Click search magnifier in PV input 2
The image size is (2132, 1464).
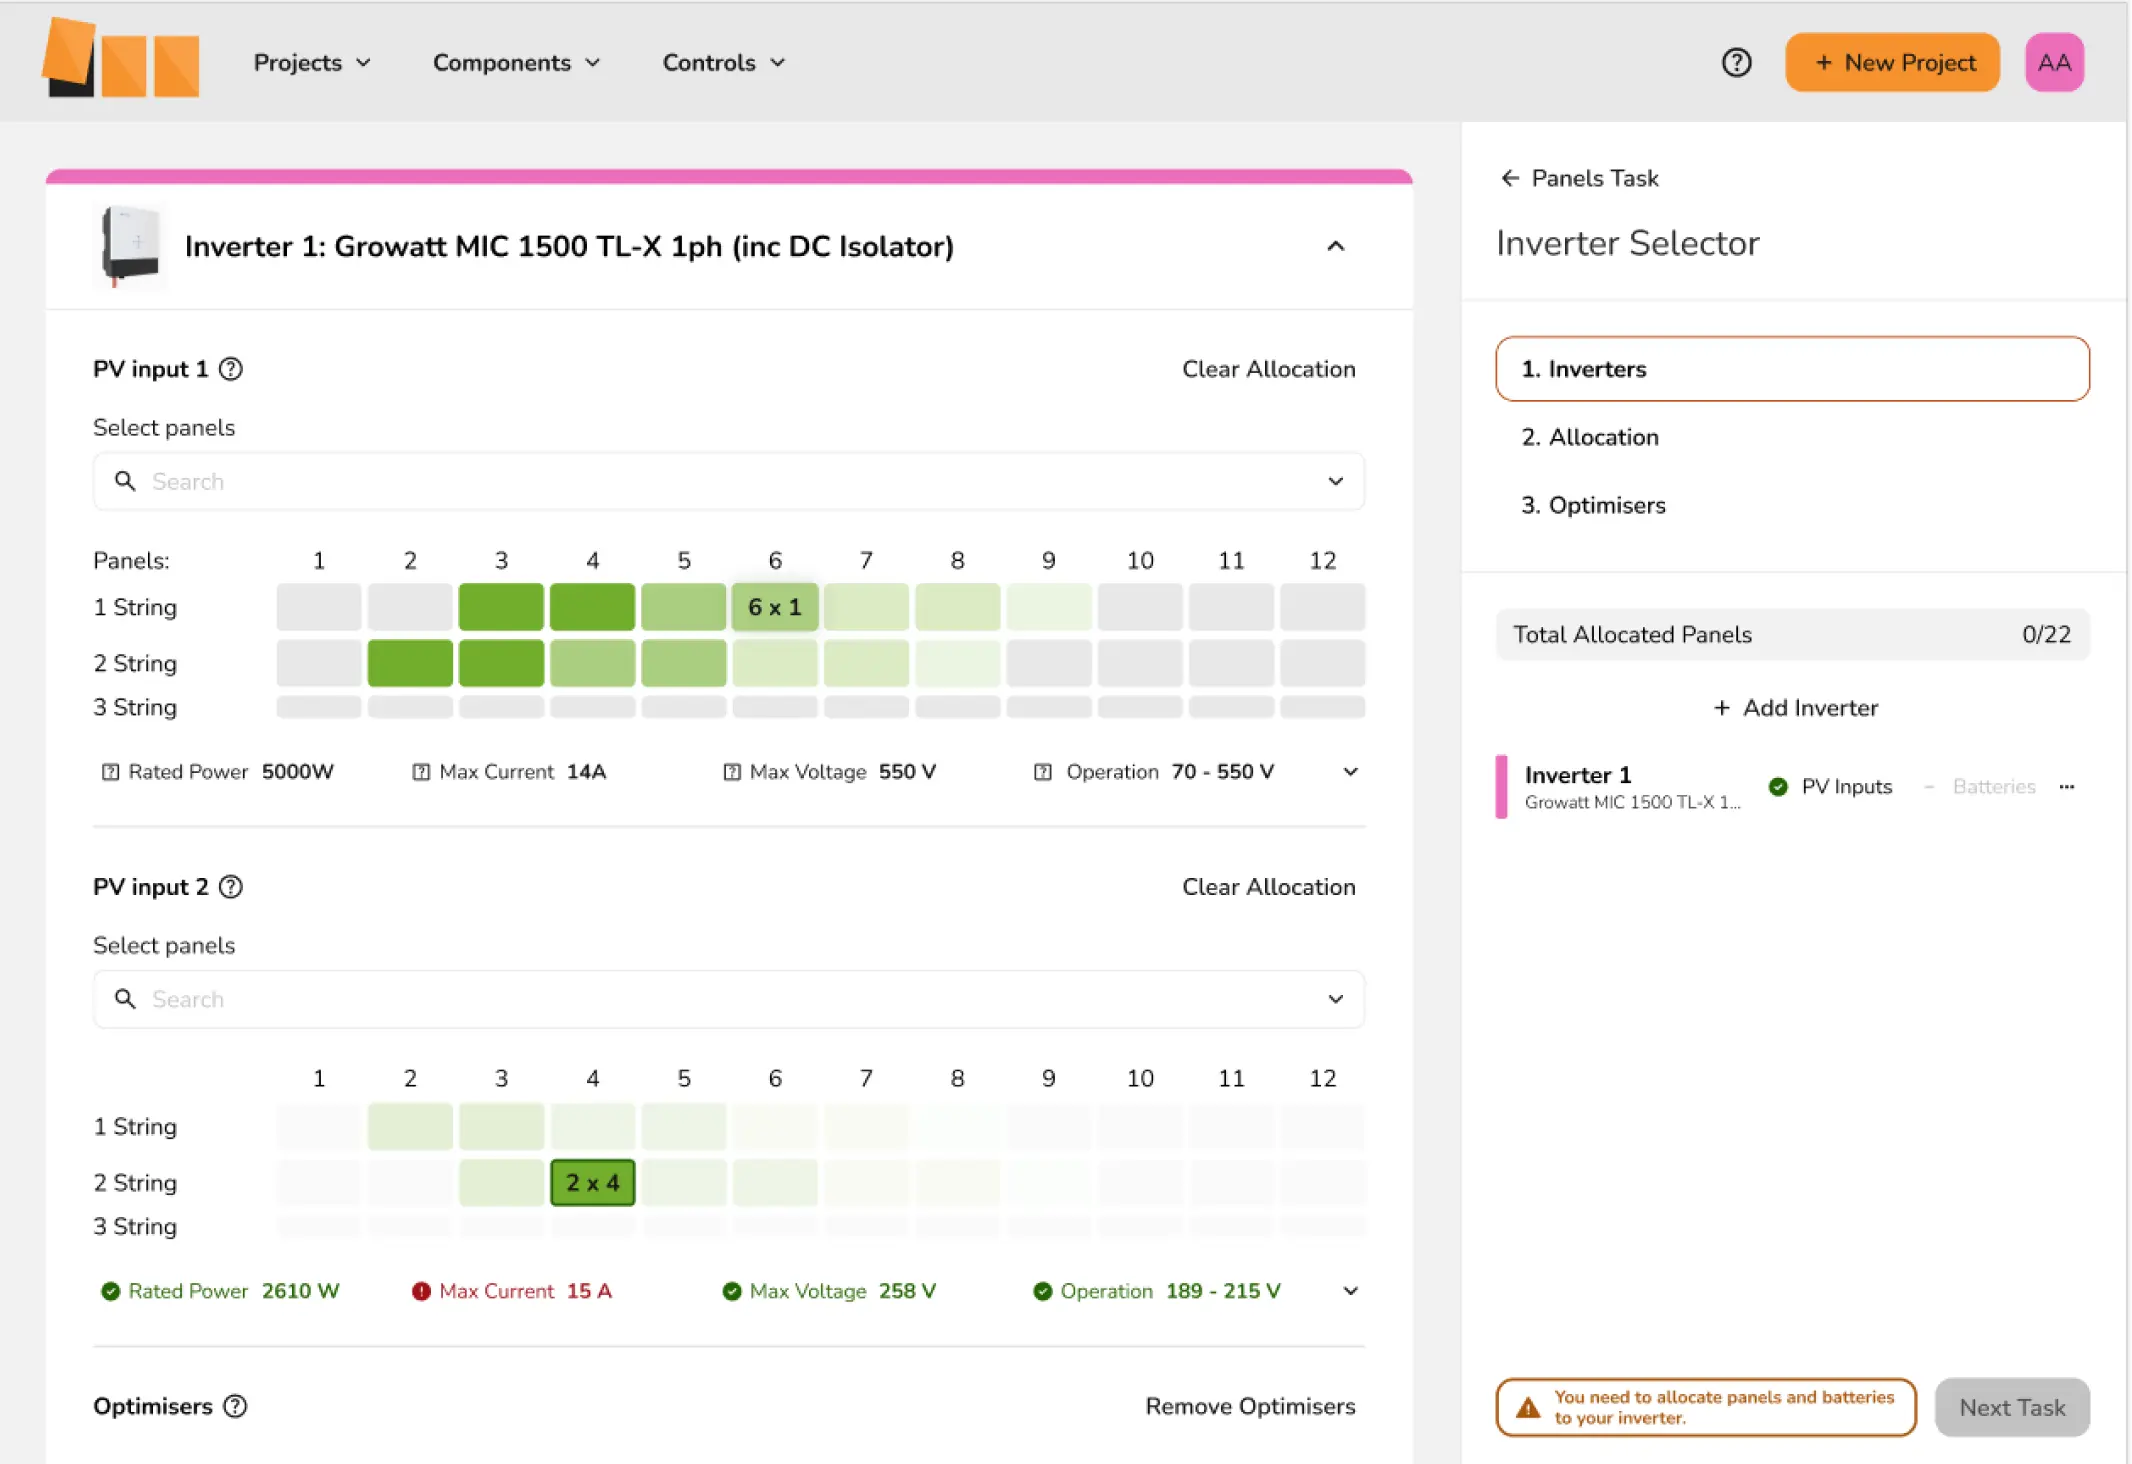point(125,999)
